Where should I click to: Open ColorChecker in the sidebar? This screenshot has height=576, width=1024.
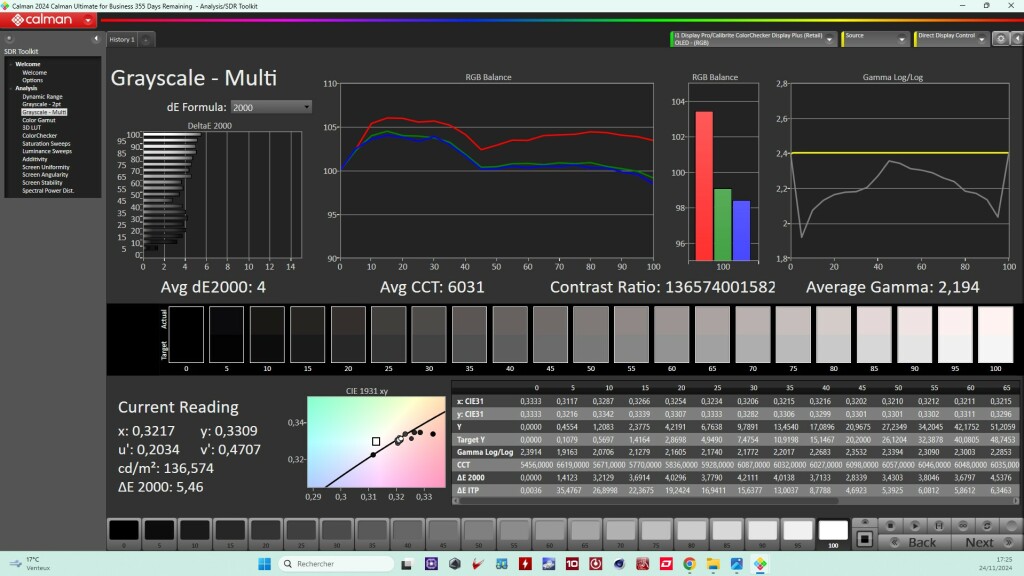[39, 136]
